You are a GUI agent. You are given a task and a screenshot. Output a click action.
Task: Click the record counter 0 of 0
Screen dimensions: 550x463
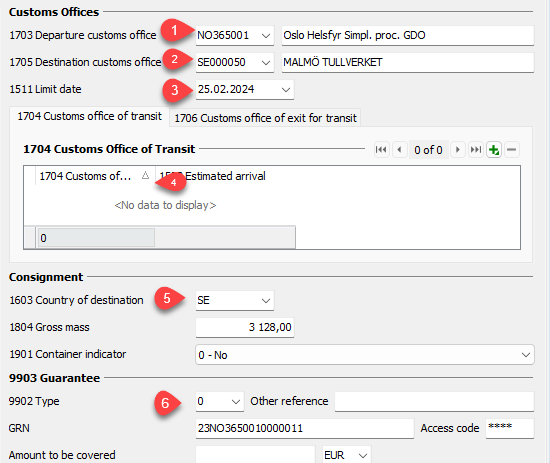pos(428,150)
